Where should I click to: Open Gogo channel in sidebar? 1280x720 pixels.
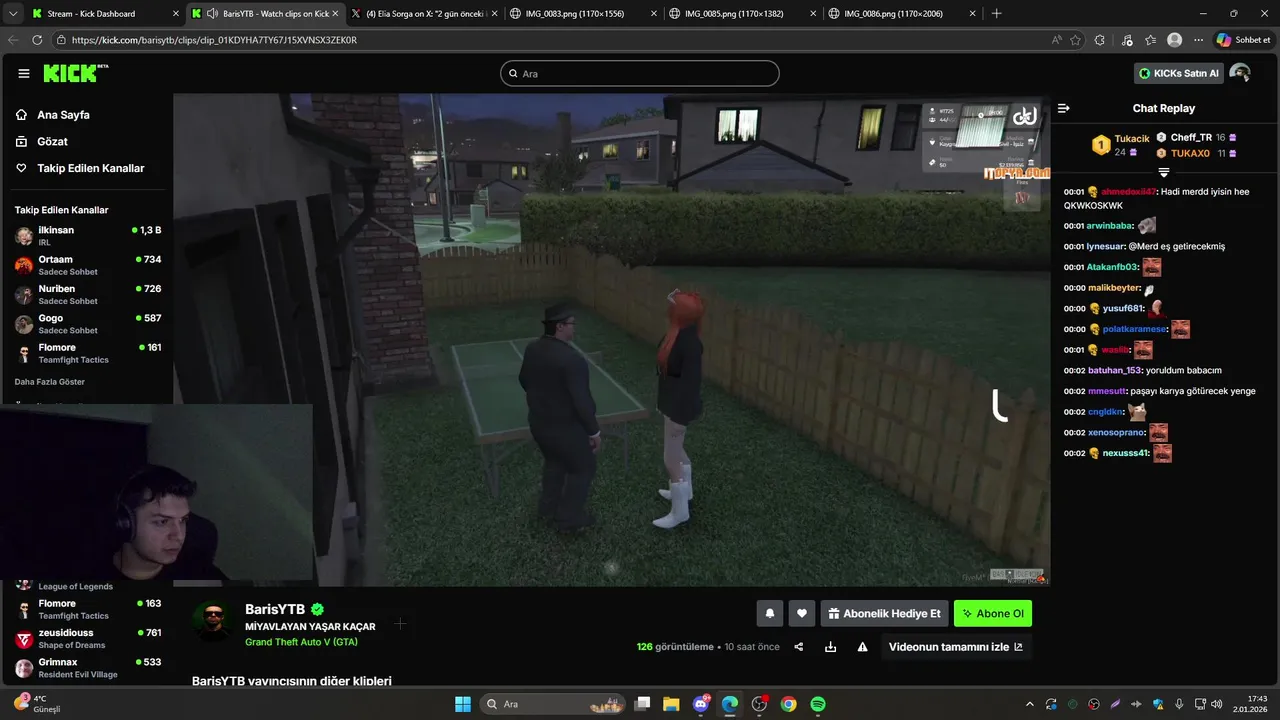[x=88, y=324]
